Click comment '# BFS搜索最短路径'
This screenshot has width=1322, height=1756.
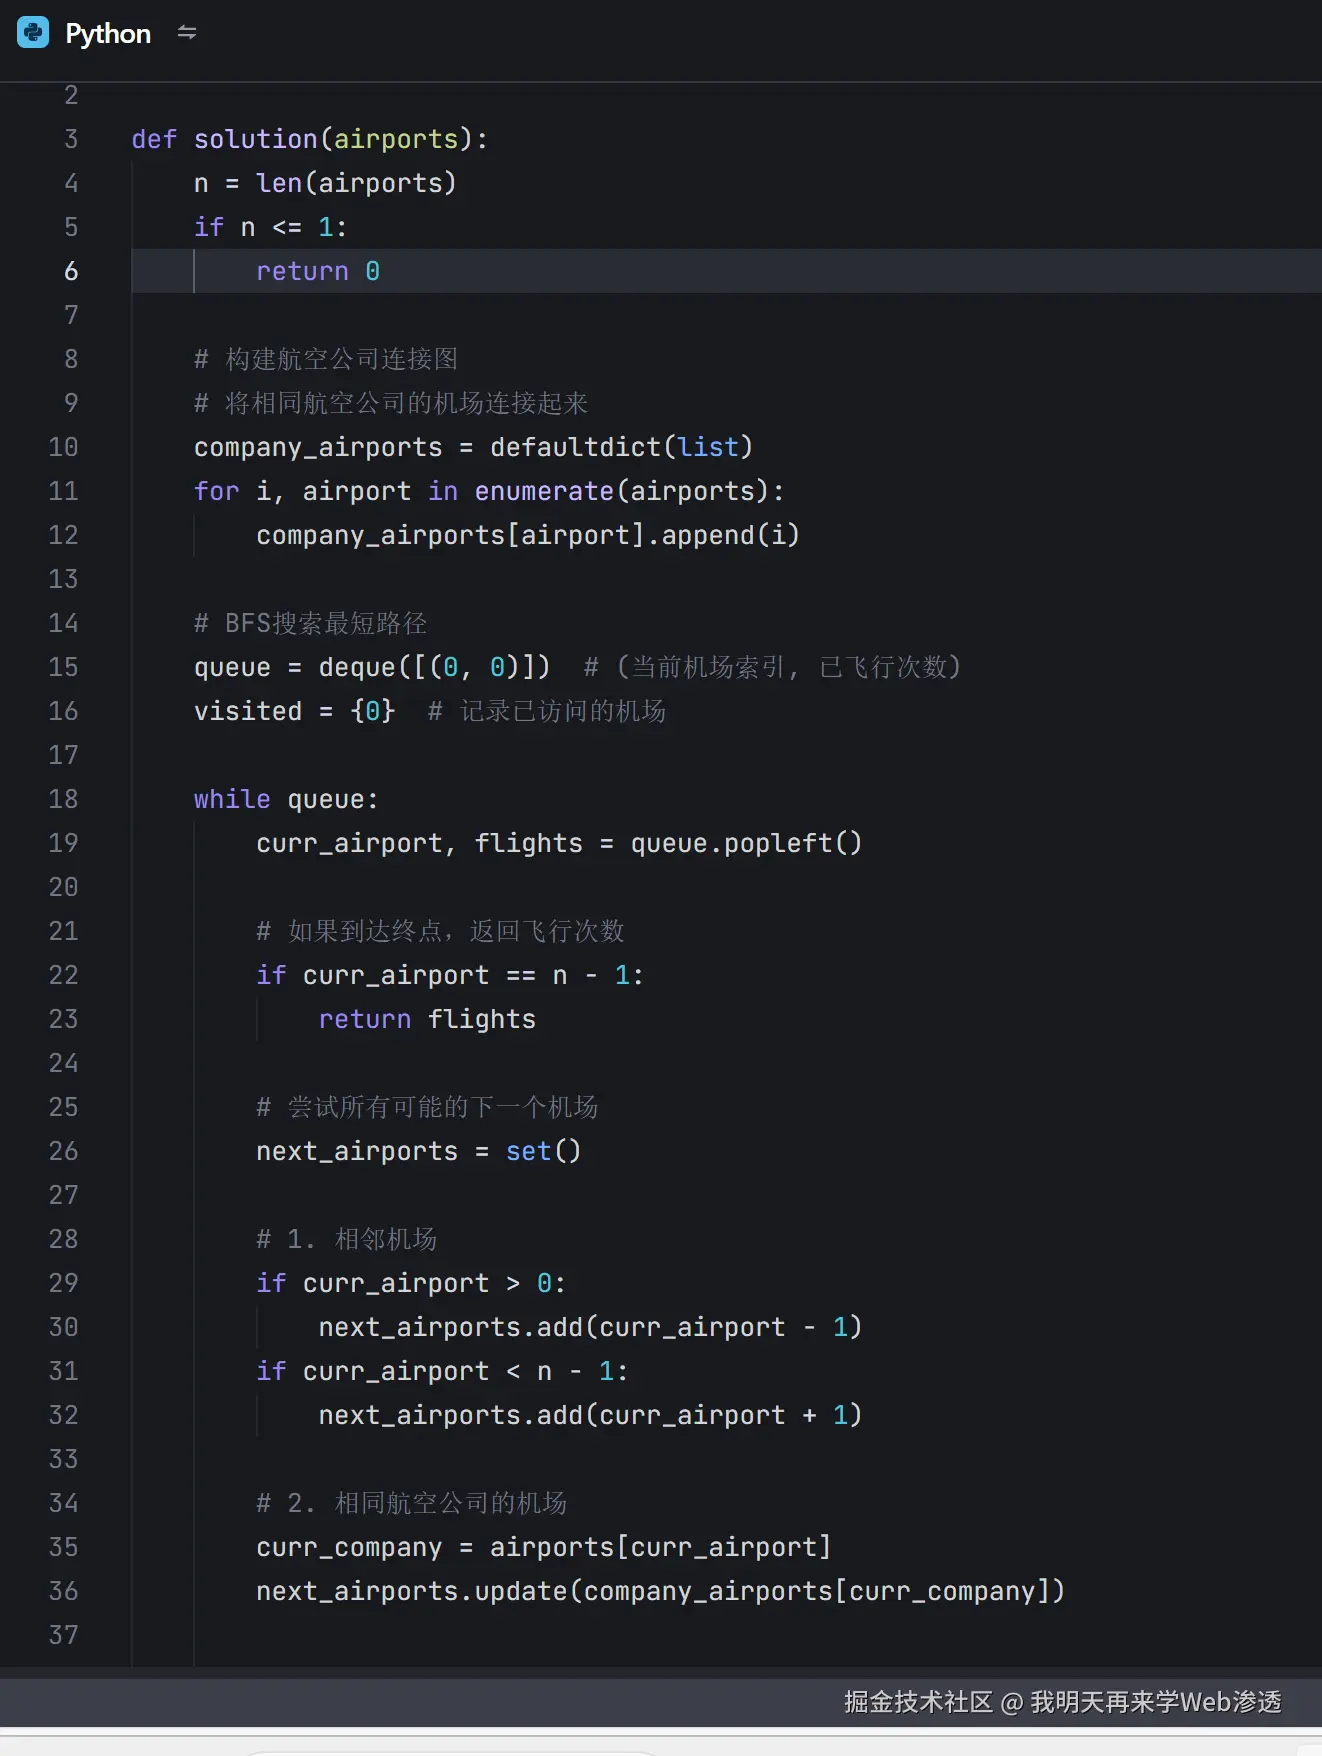(310, 623)
